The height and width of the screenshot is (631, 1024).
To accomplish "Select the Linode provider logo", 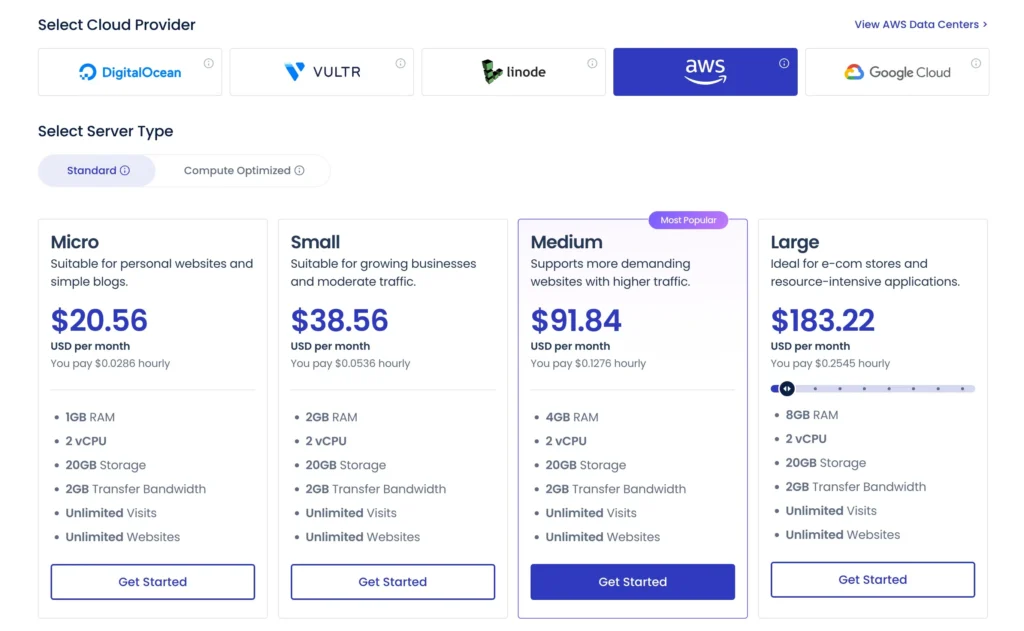I will pyautogui.click(x=513, y=71).
